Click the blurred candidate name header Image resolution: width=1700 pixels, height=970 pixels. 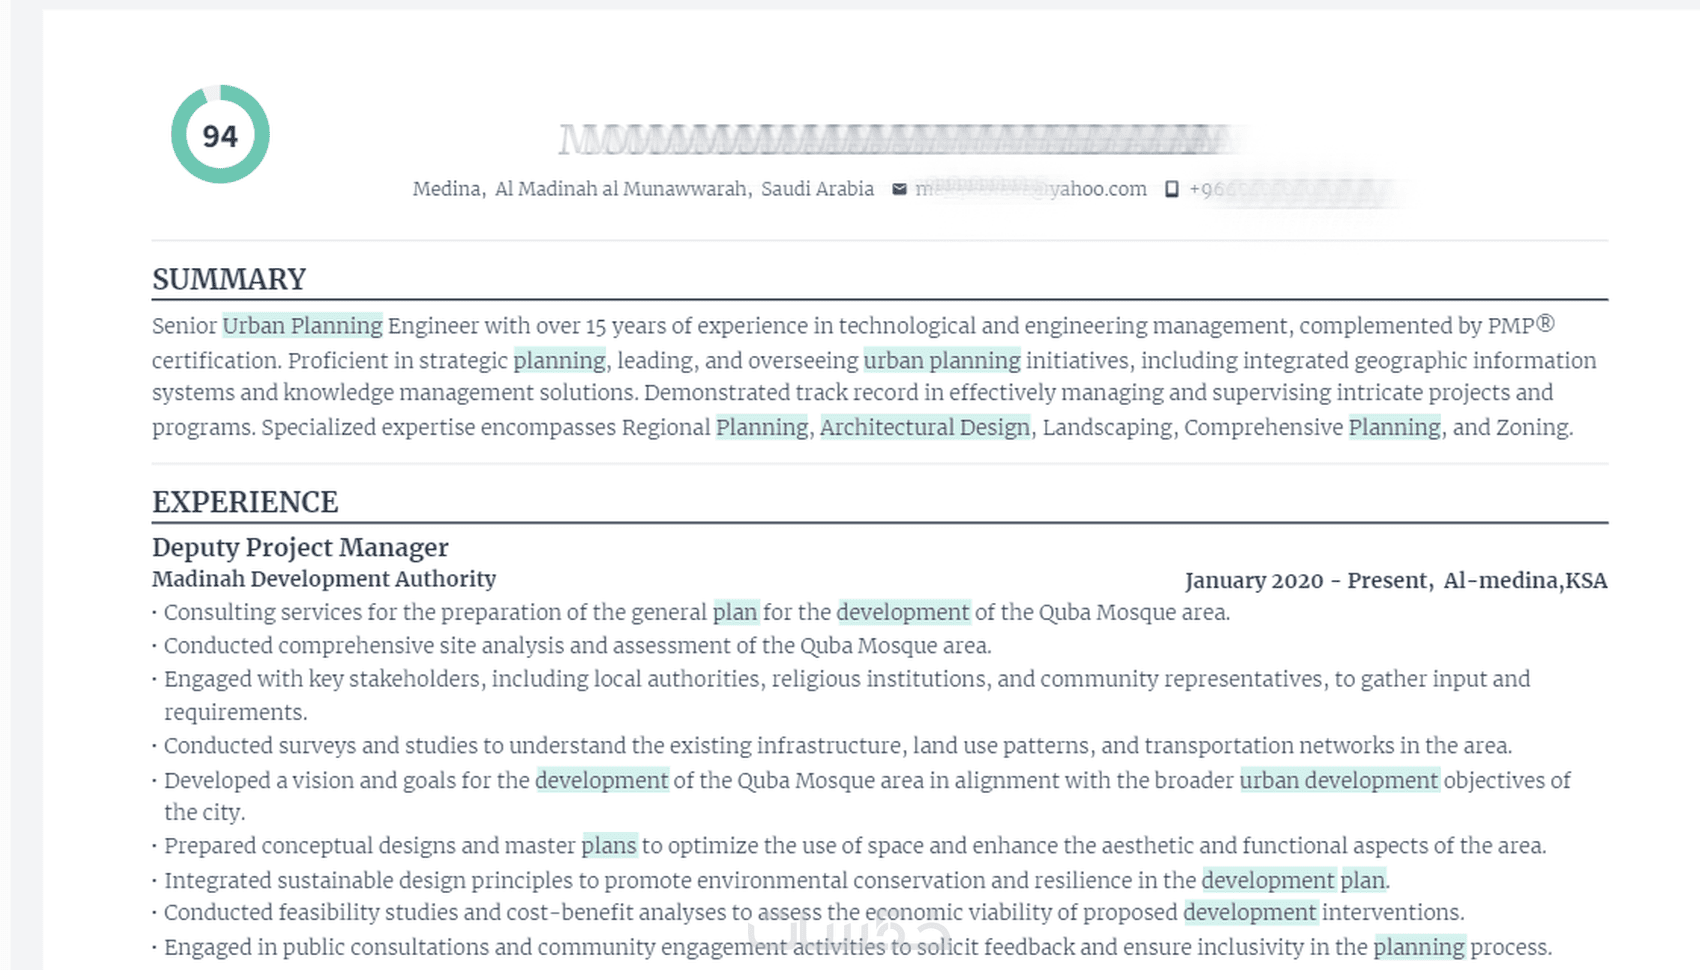tap(890, 141)
